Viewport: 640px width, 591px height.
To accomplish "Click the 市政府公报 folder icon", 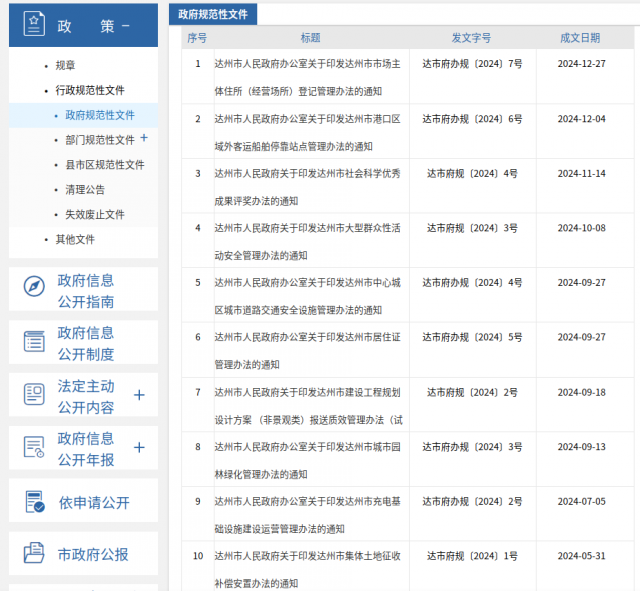I will pyautogui.click(x=34, y=554).
